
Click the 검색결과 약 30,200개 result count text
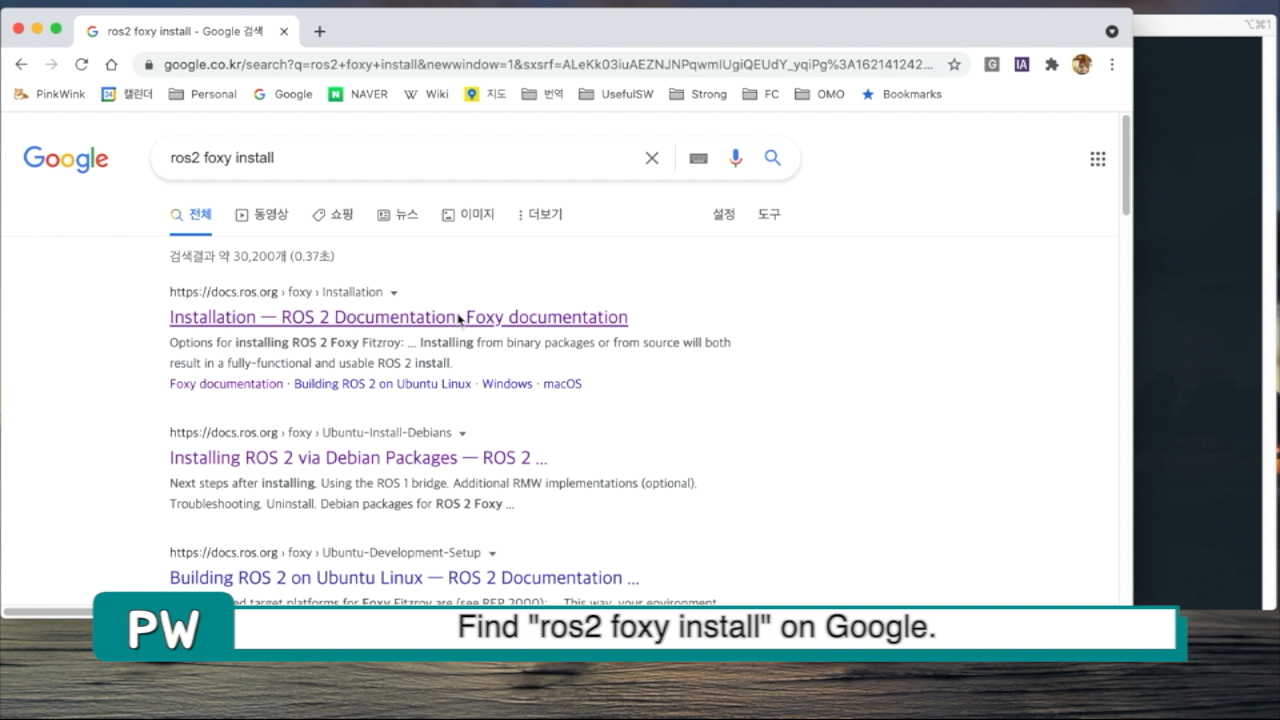coord(252,256)
